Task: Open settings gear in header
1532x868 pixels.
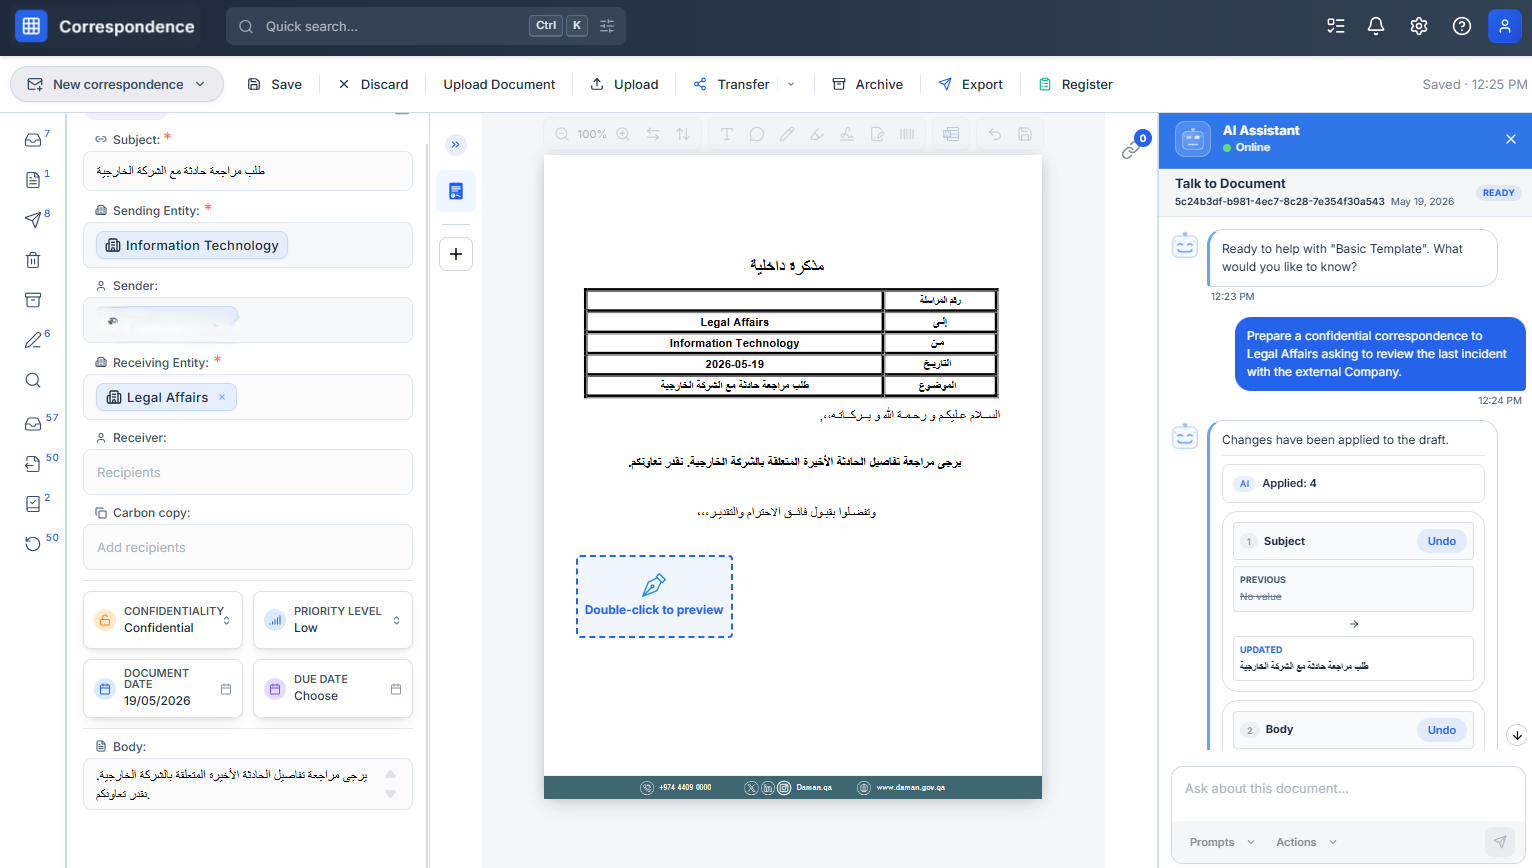Action: tap(1419, 26)
